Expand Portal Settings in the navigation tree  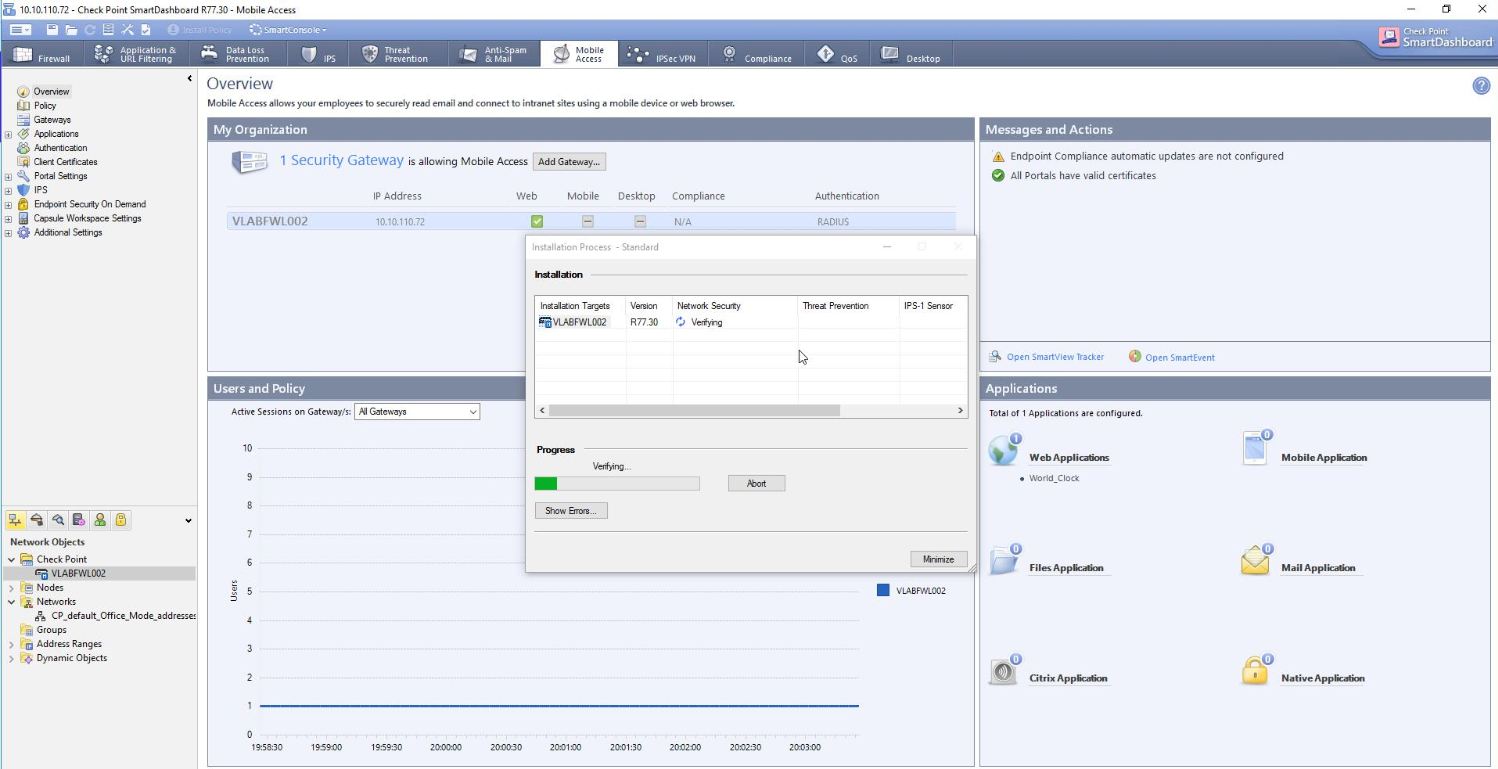8,176
